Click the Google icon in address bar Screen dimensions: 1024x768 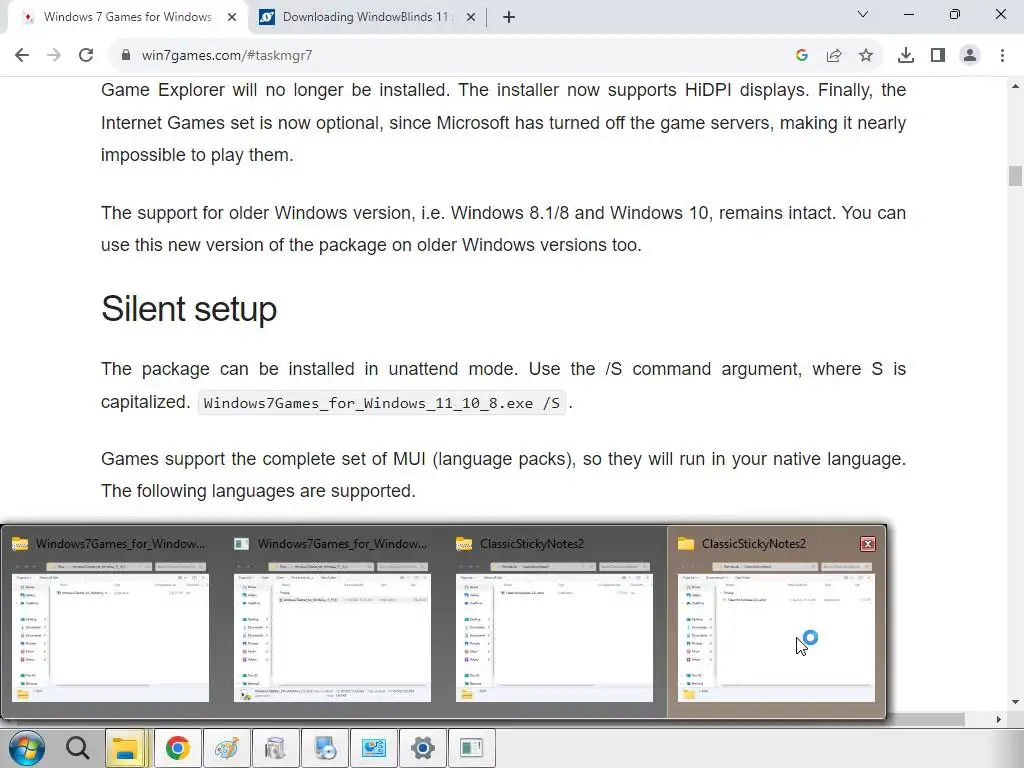[802, 56]
